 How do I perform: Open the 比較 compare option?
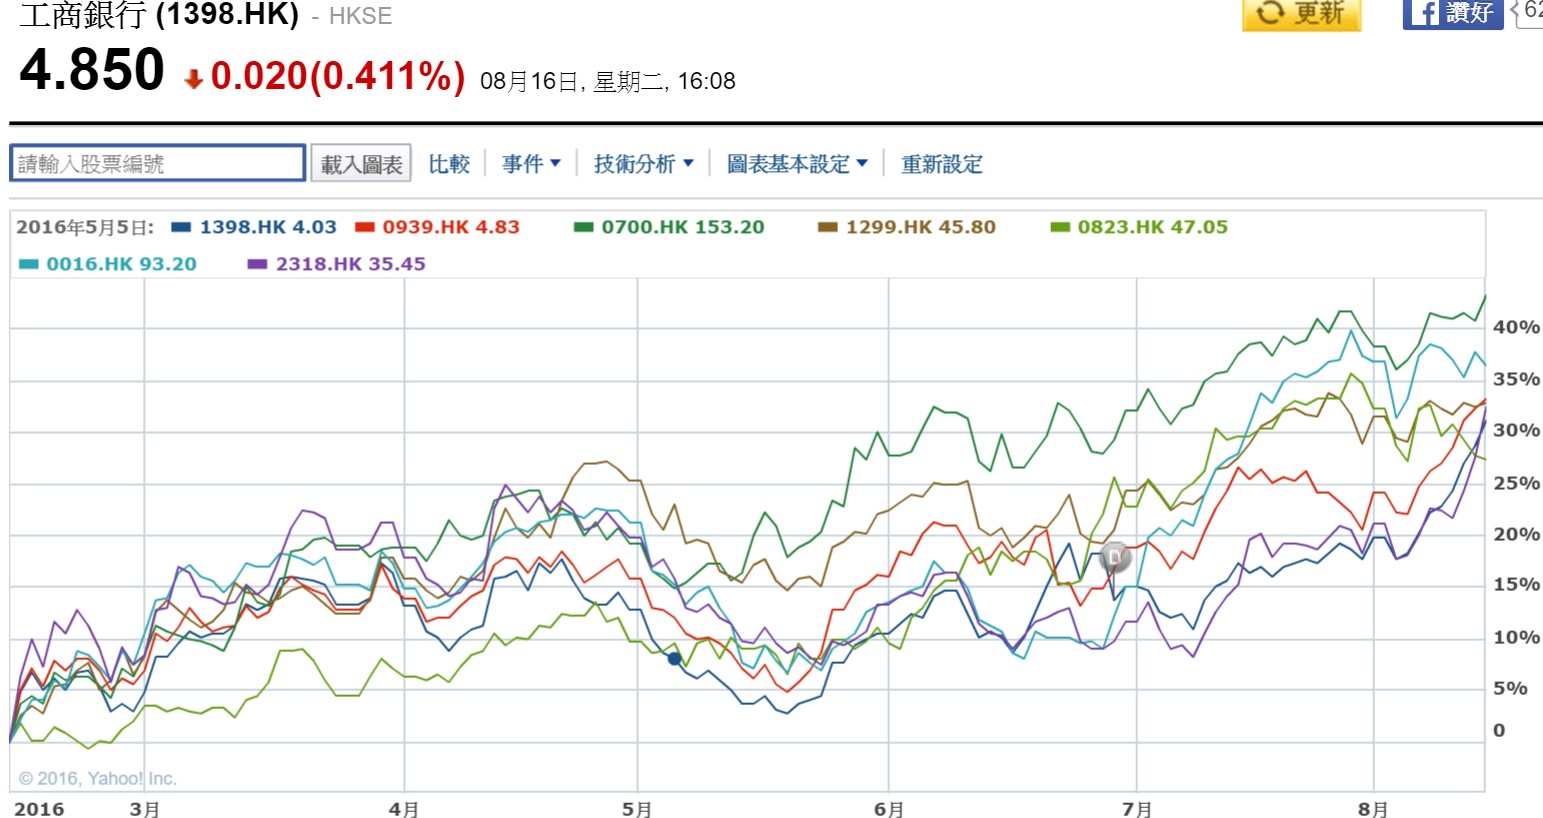449,164
